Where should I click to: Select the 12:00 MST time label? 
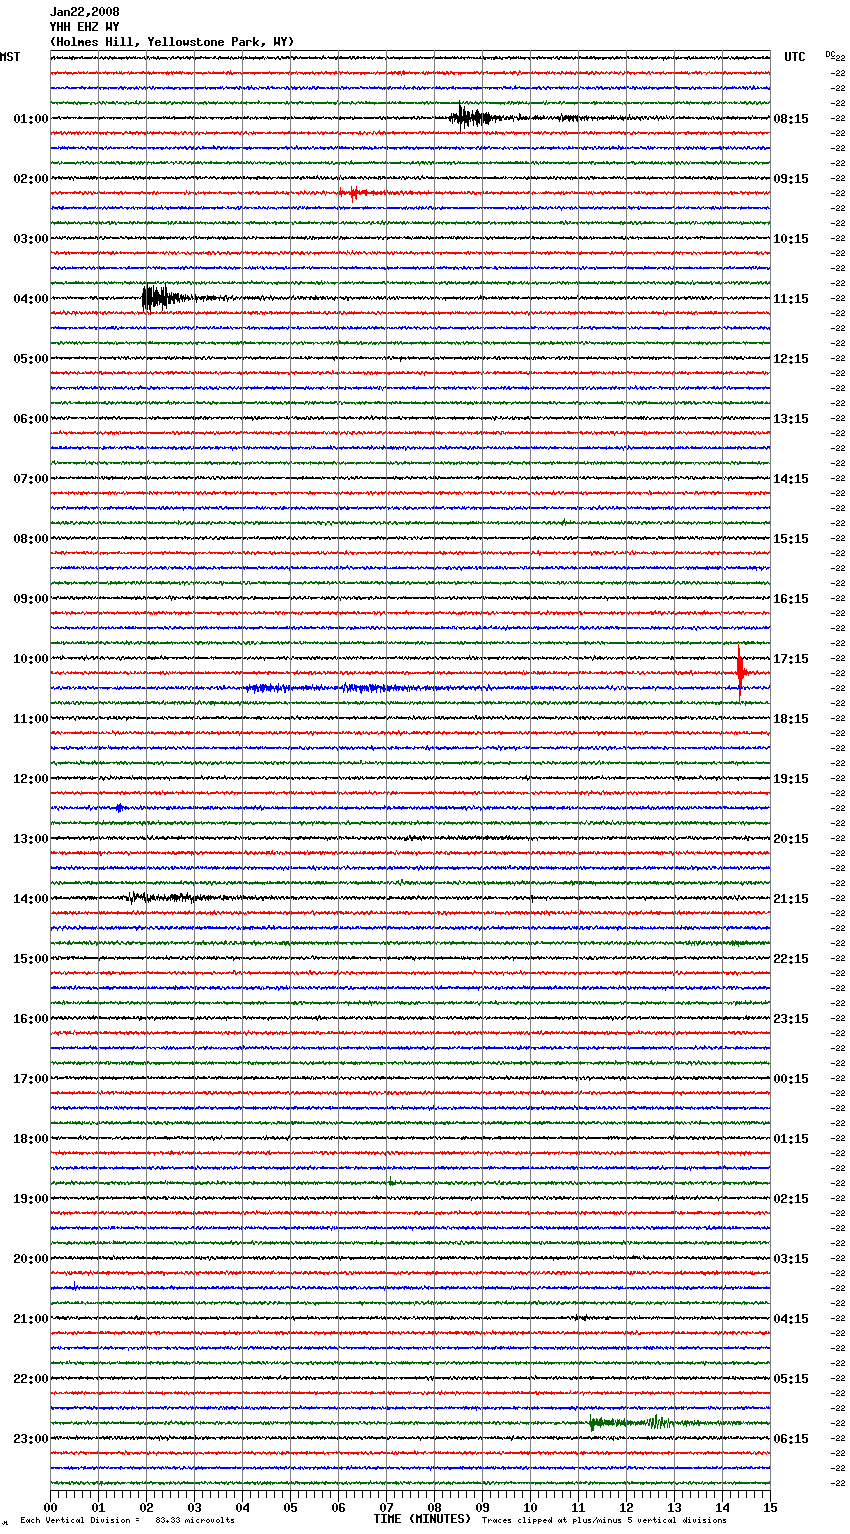pyautogui.click(x=31, y=779)
